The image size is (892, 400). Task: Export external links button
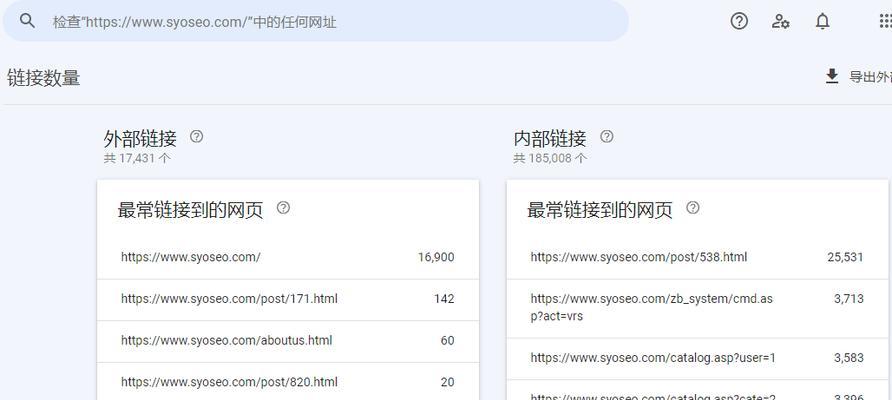point(858,76)
